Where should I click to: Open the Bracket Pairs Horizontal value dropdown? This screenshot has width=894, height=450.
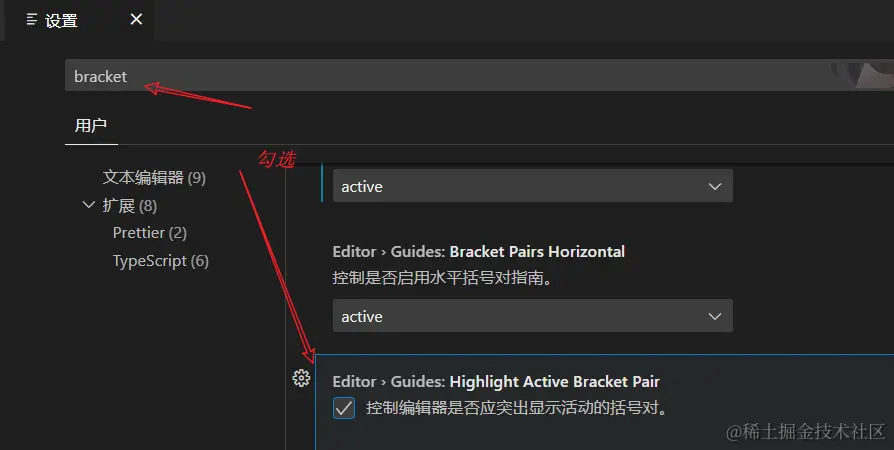point(533,316)
